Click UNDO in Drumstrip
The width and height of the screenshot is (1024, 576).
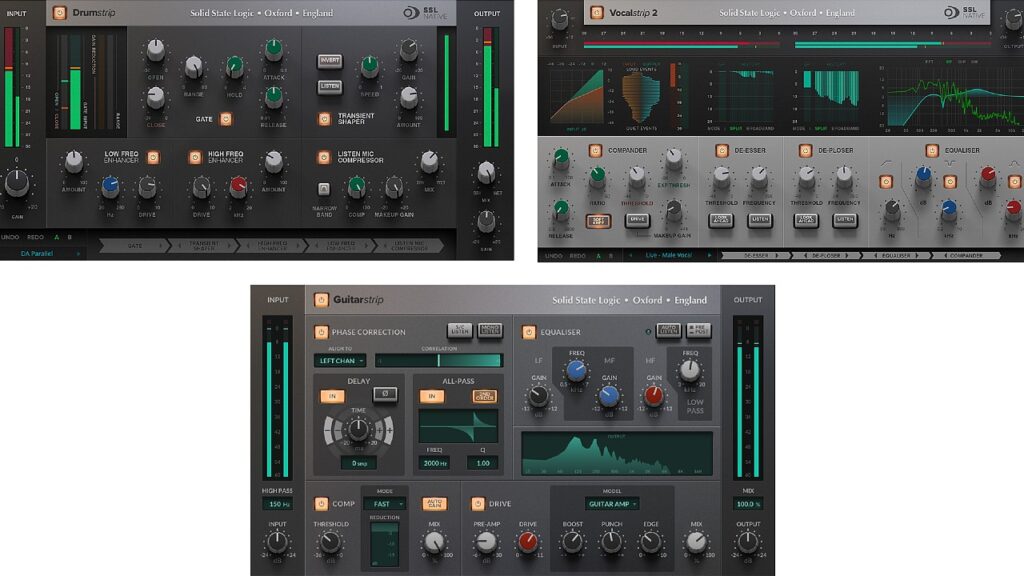(9, 236)
